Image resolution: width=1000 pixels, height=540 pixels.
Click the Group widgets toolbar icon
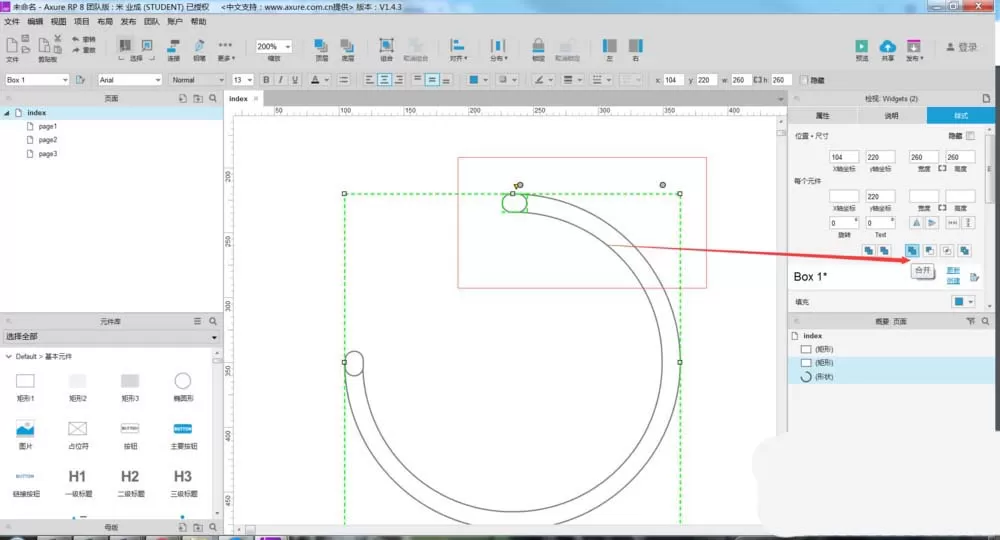pos(386,46)
